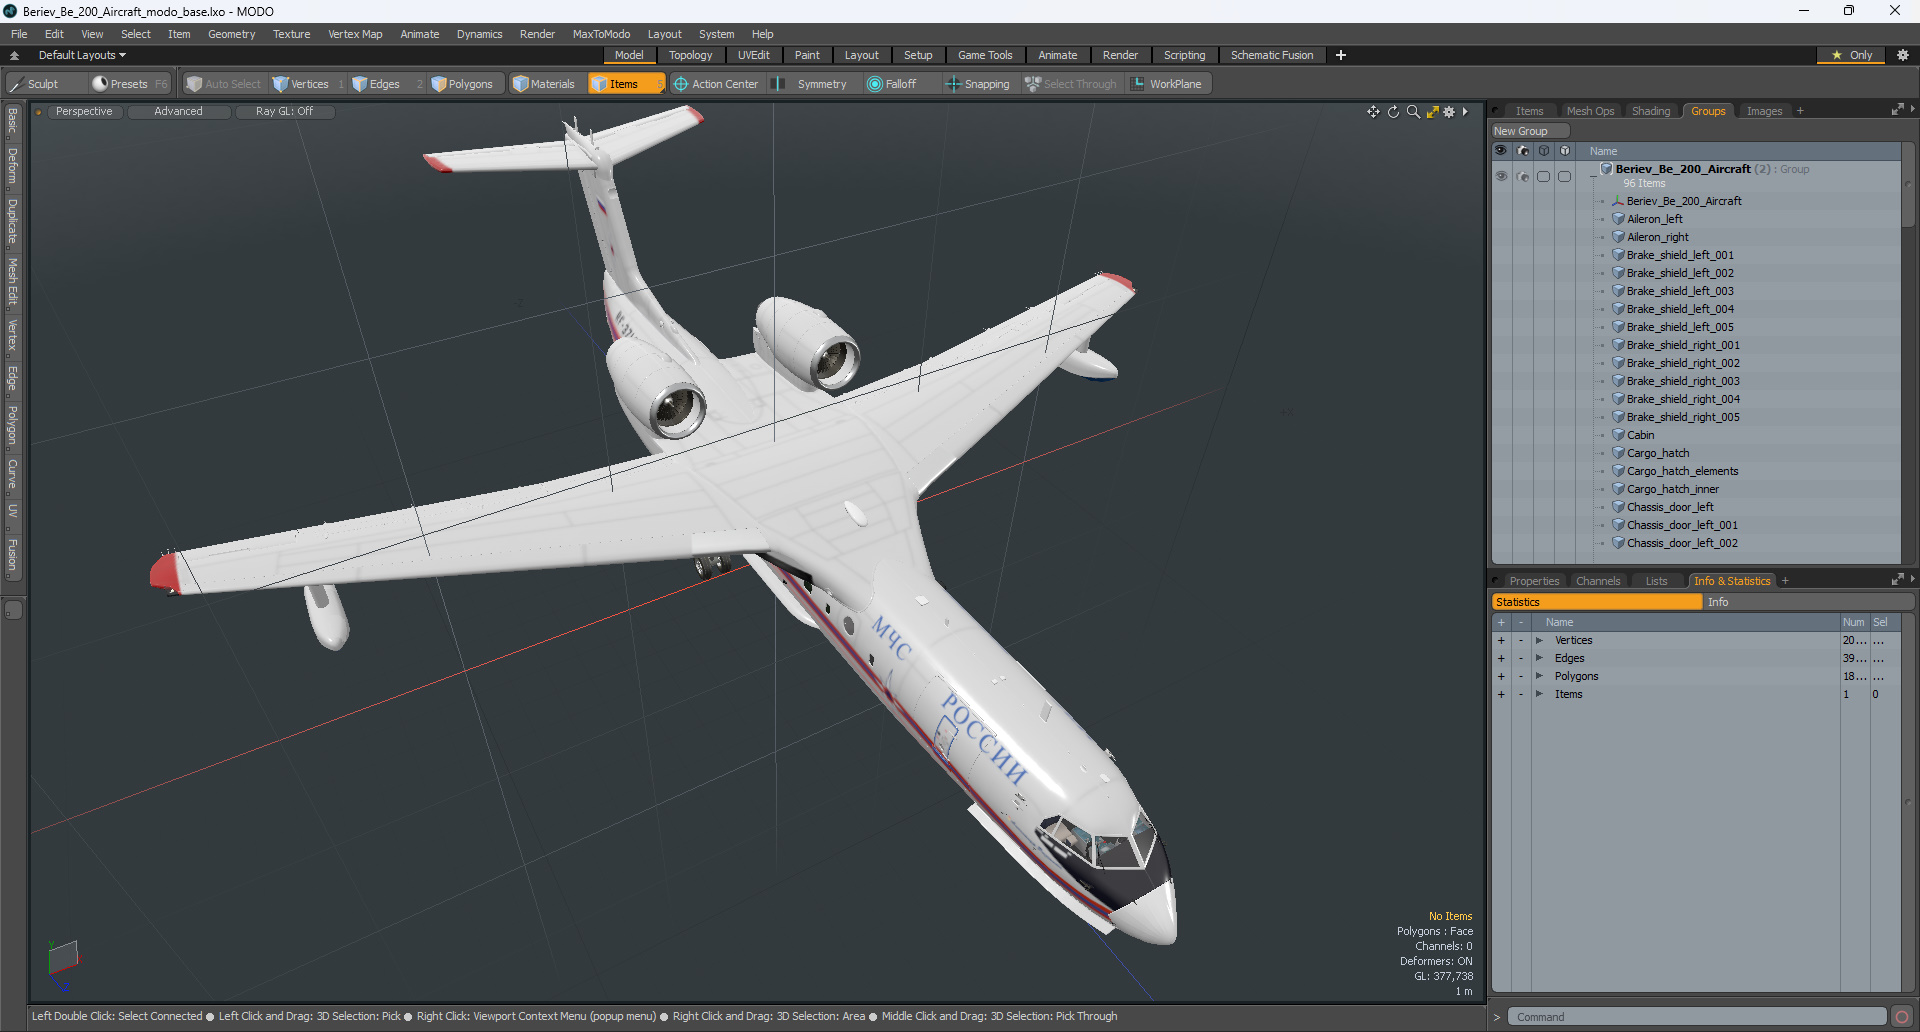Switch to the Topology layout tab
The width and height of the screenshot is (1920, 1032).
click(x=691, y=55)
